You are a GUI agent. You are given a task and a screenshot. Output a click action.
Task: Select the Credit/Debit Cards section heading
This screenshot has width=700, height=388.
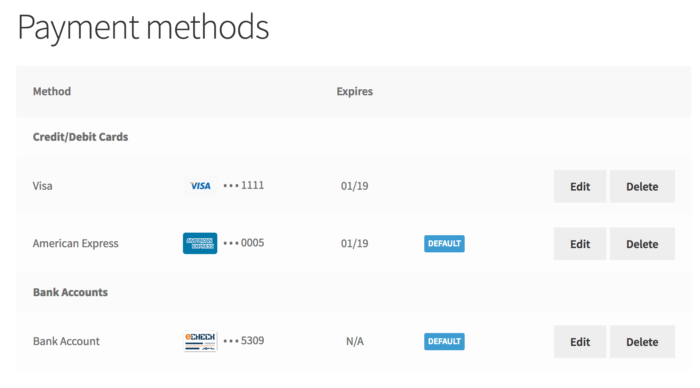tap(80, 137)
